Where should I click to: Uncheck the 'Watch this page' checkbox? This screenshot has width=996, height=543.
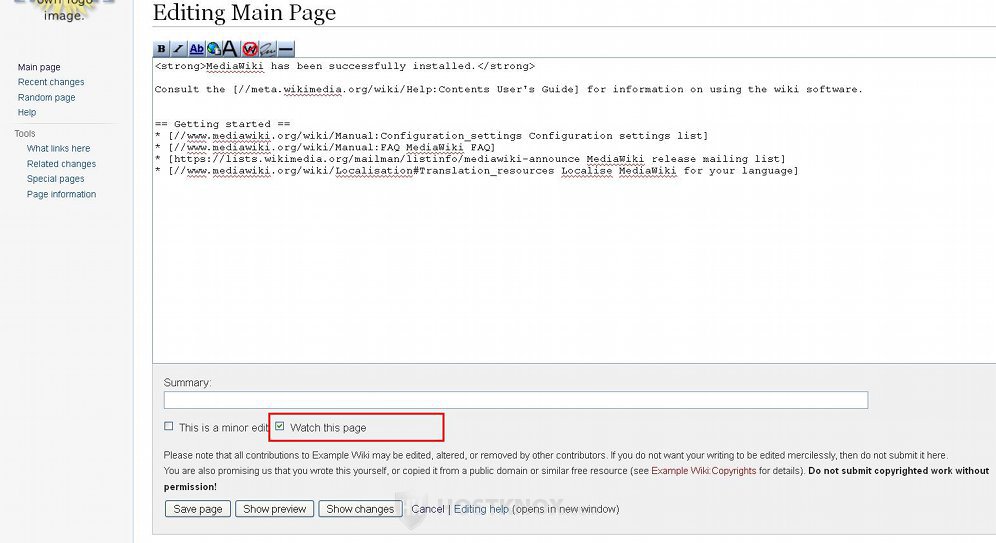coord(279,426)
